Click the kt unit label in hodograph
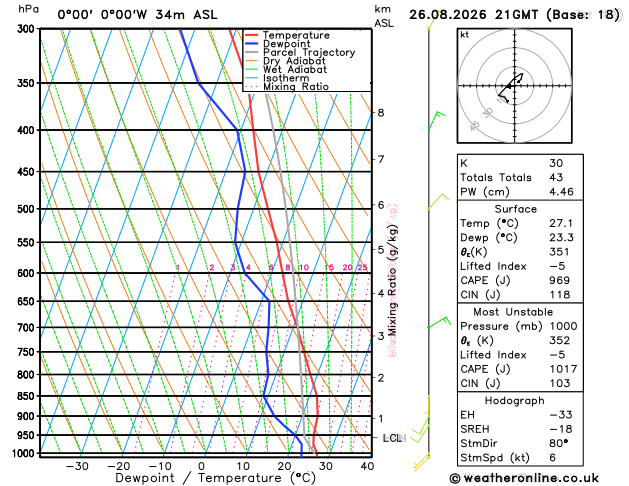The image size is (629, 486). click(x=465, y=35)
